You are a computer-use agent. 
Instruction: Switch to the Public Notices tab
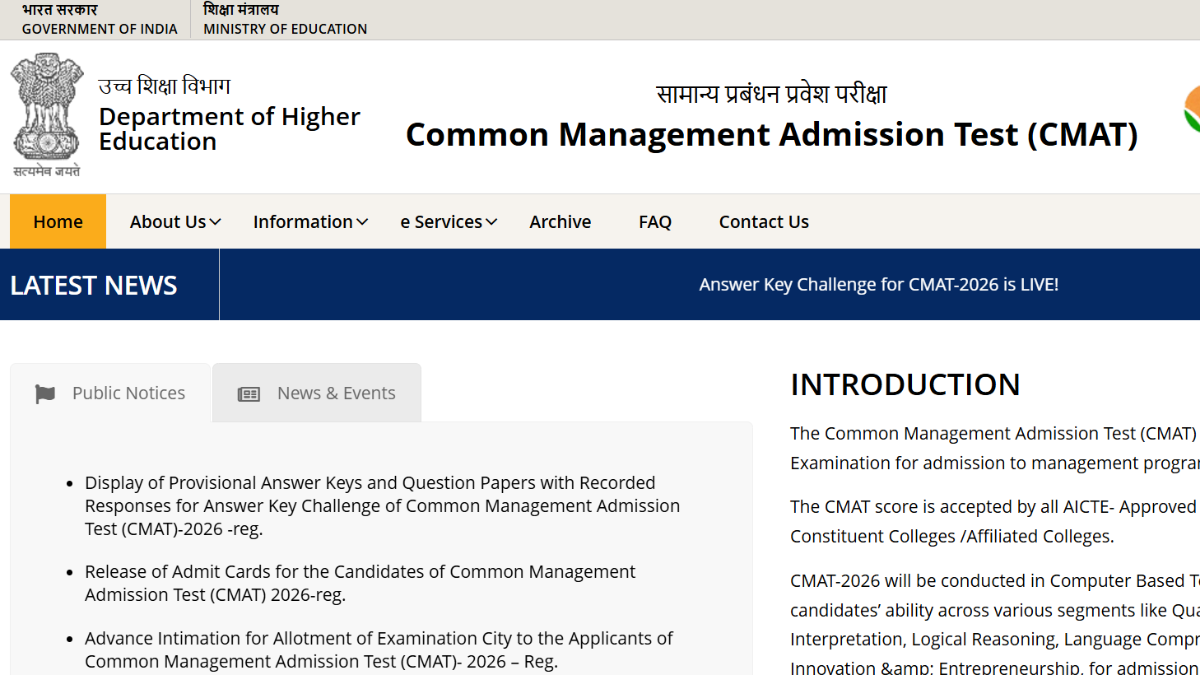point(110,393)
